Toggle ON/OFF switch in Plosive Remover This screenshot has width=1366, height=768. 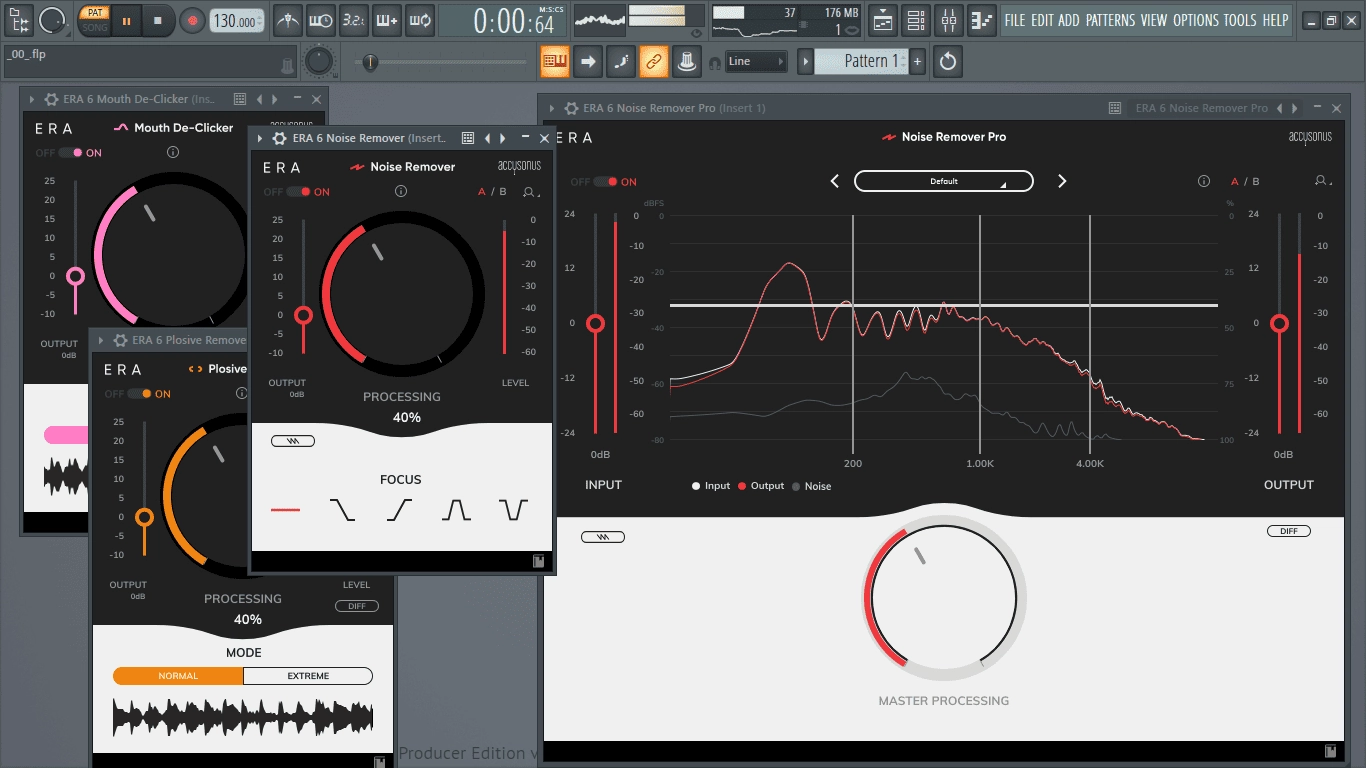coord(138,394)
